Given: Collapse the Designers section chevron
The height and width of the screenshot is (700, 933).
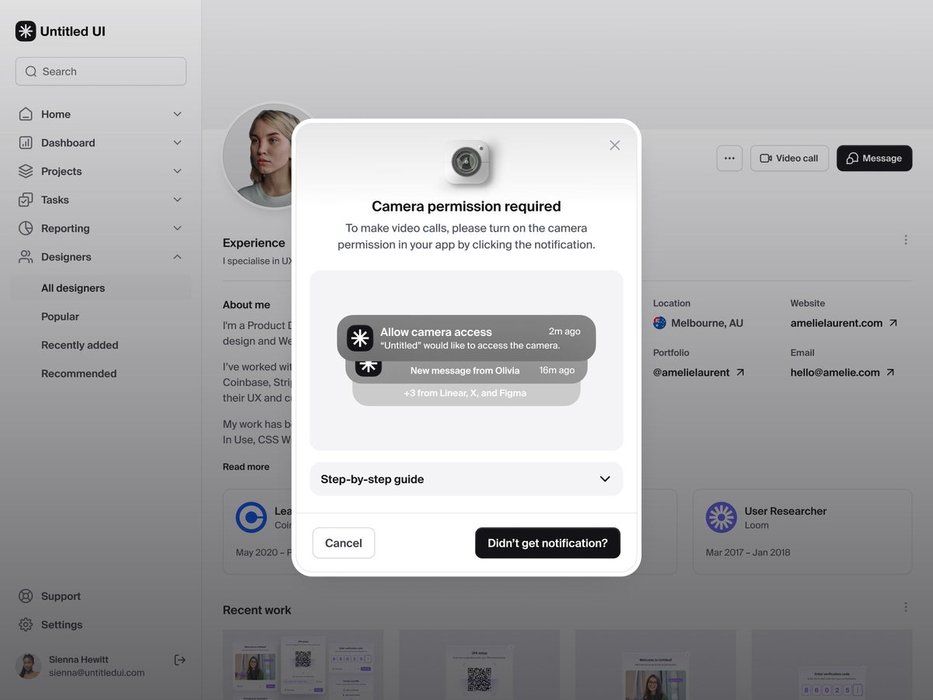Looking at the screenshot, I should (177, 257).
